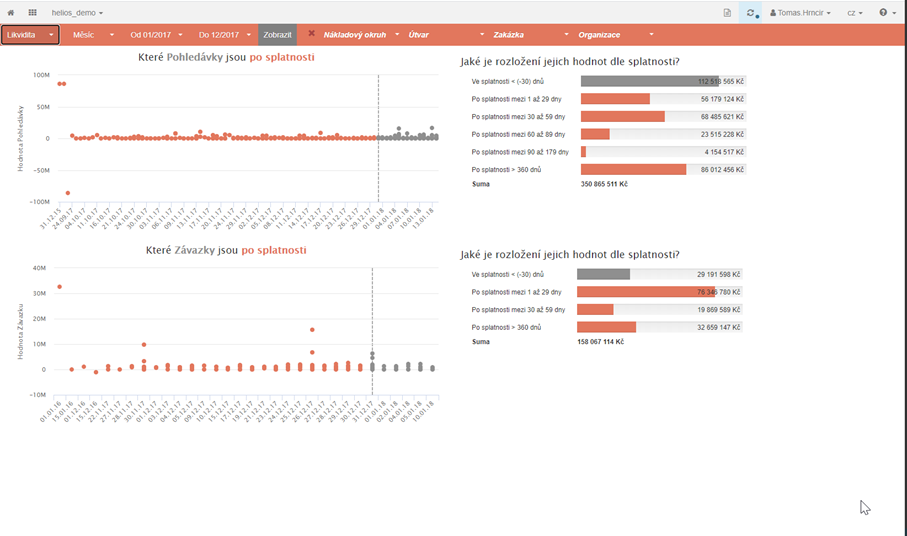This screenshot has width=907, height=536.
Task: Click the refresh sync icon
Action: coord(751,12)
